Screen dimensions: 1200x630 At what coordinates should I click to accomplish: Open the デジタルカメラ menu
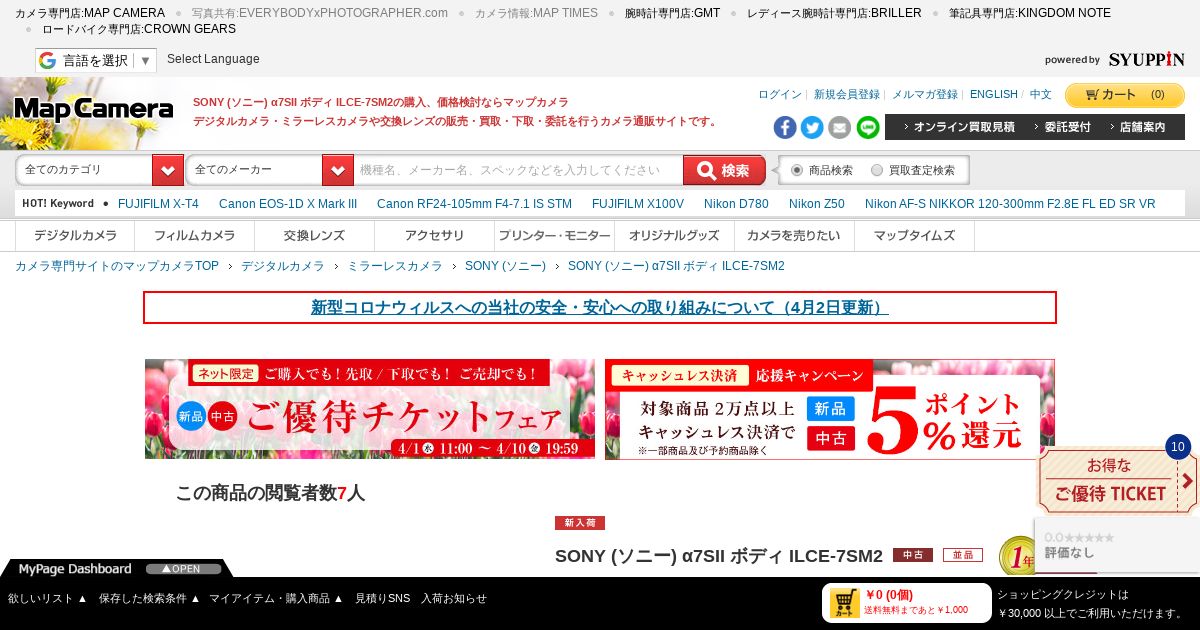coord(75,236)
